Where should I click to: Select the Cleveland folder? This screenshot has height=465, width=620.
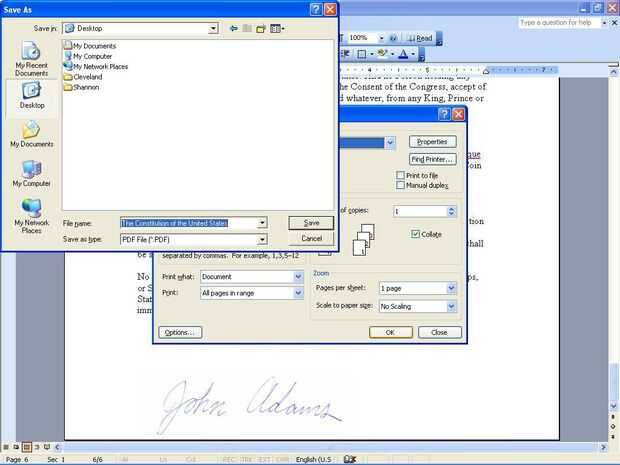(83, 77)
